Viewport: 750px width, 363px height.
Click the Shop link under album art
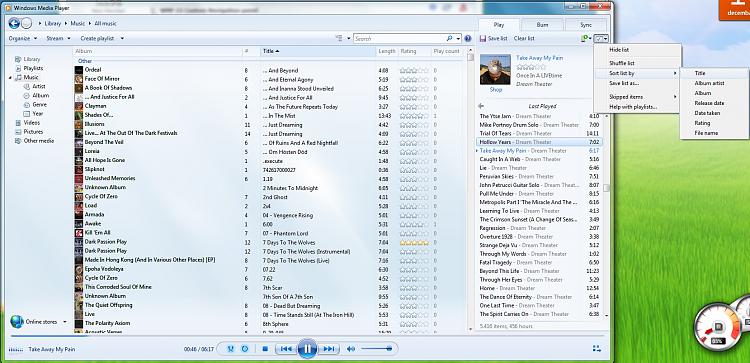click(x=496, y=89)
